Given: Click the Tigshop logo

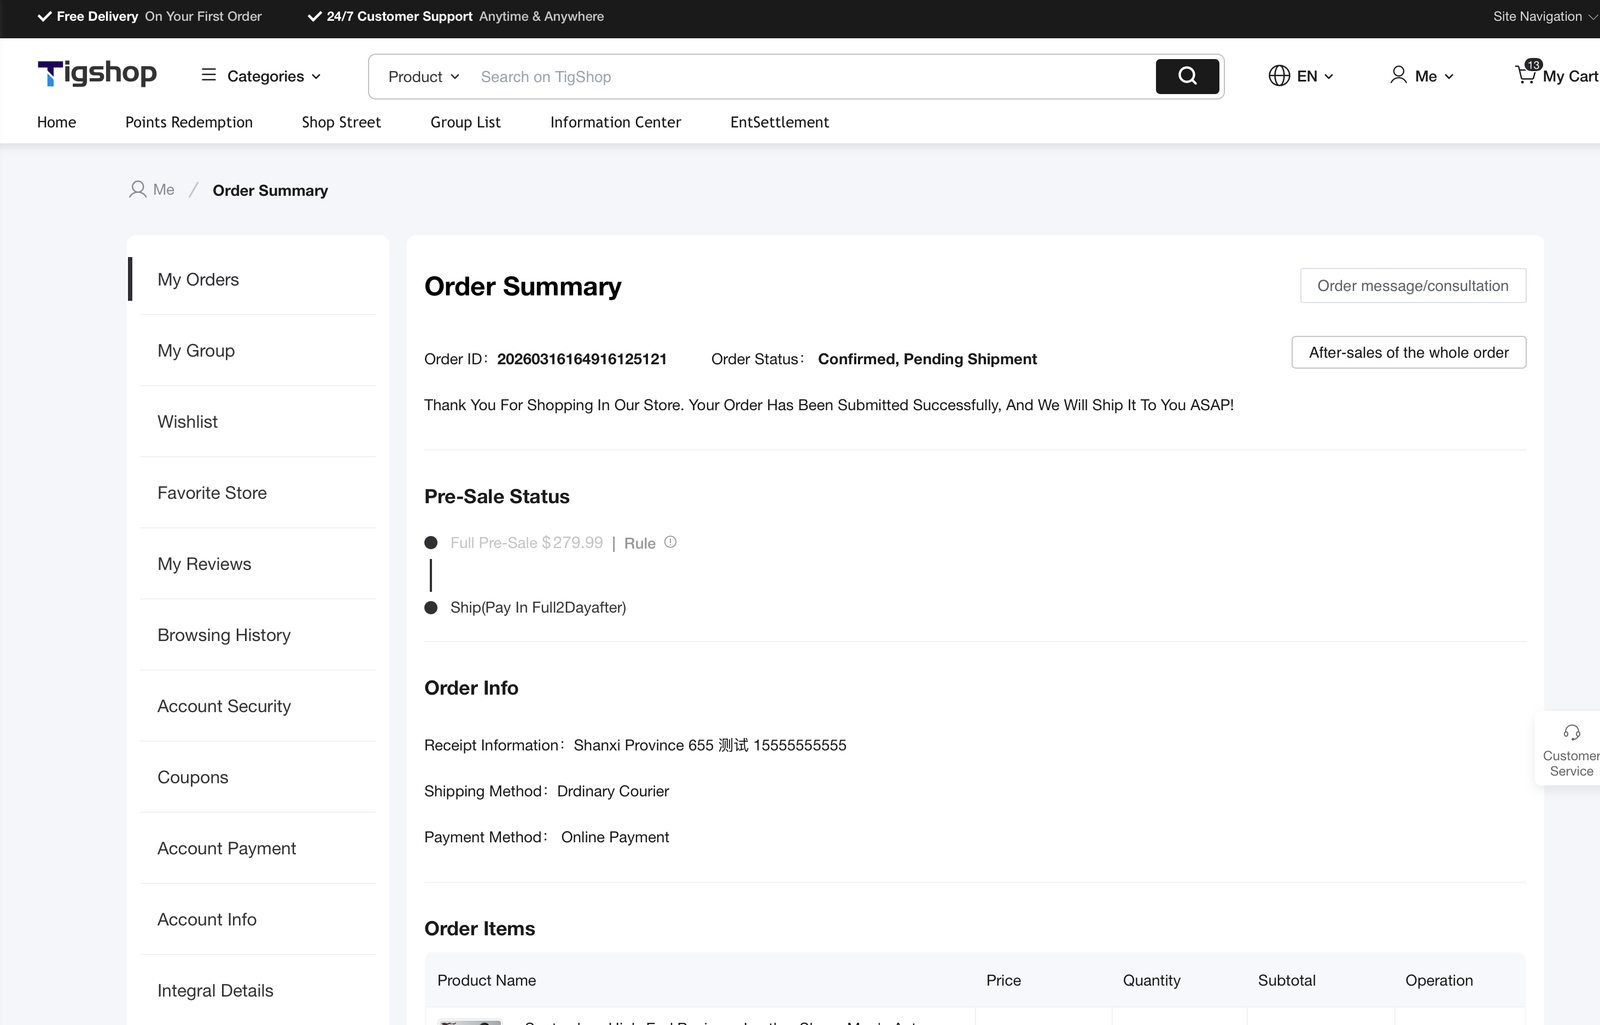Looking at the screenshot, I should click(97, 74).
